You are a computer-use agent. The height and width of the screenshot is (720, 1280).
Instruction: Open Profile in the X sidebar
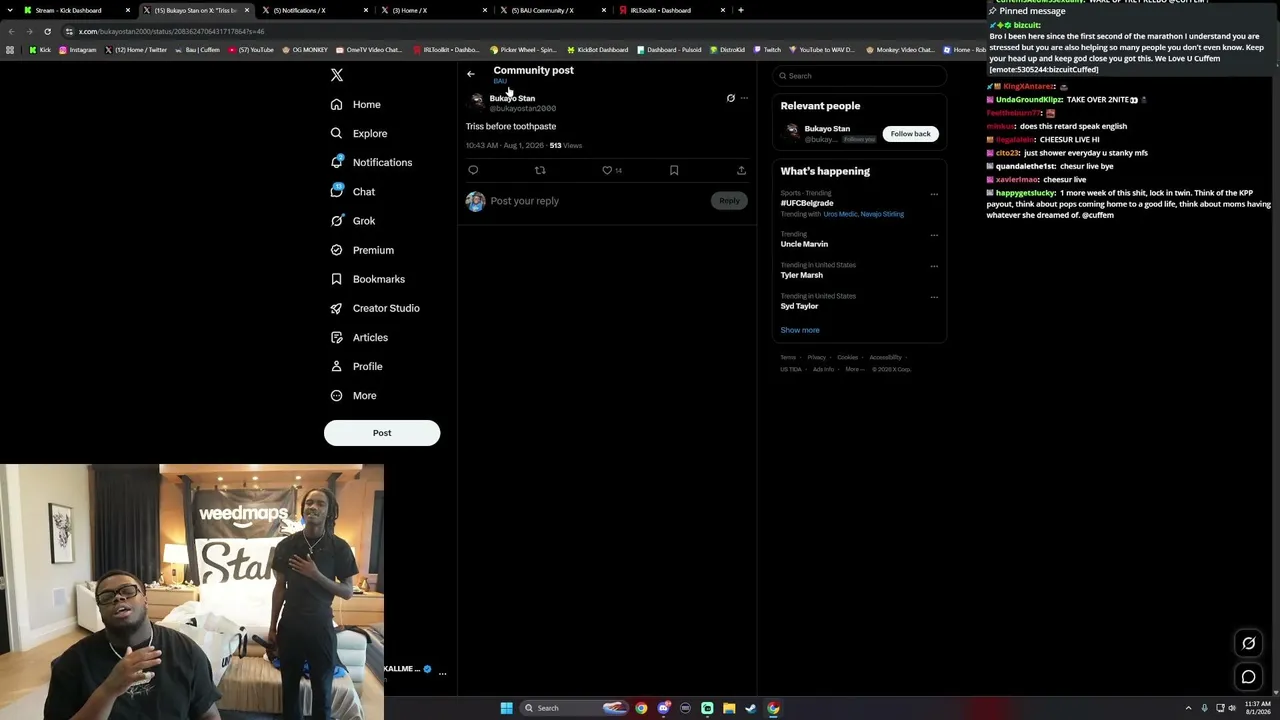pos(357,366)
